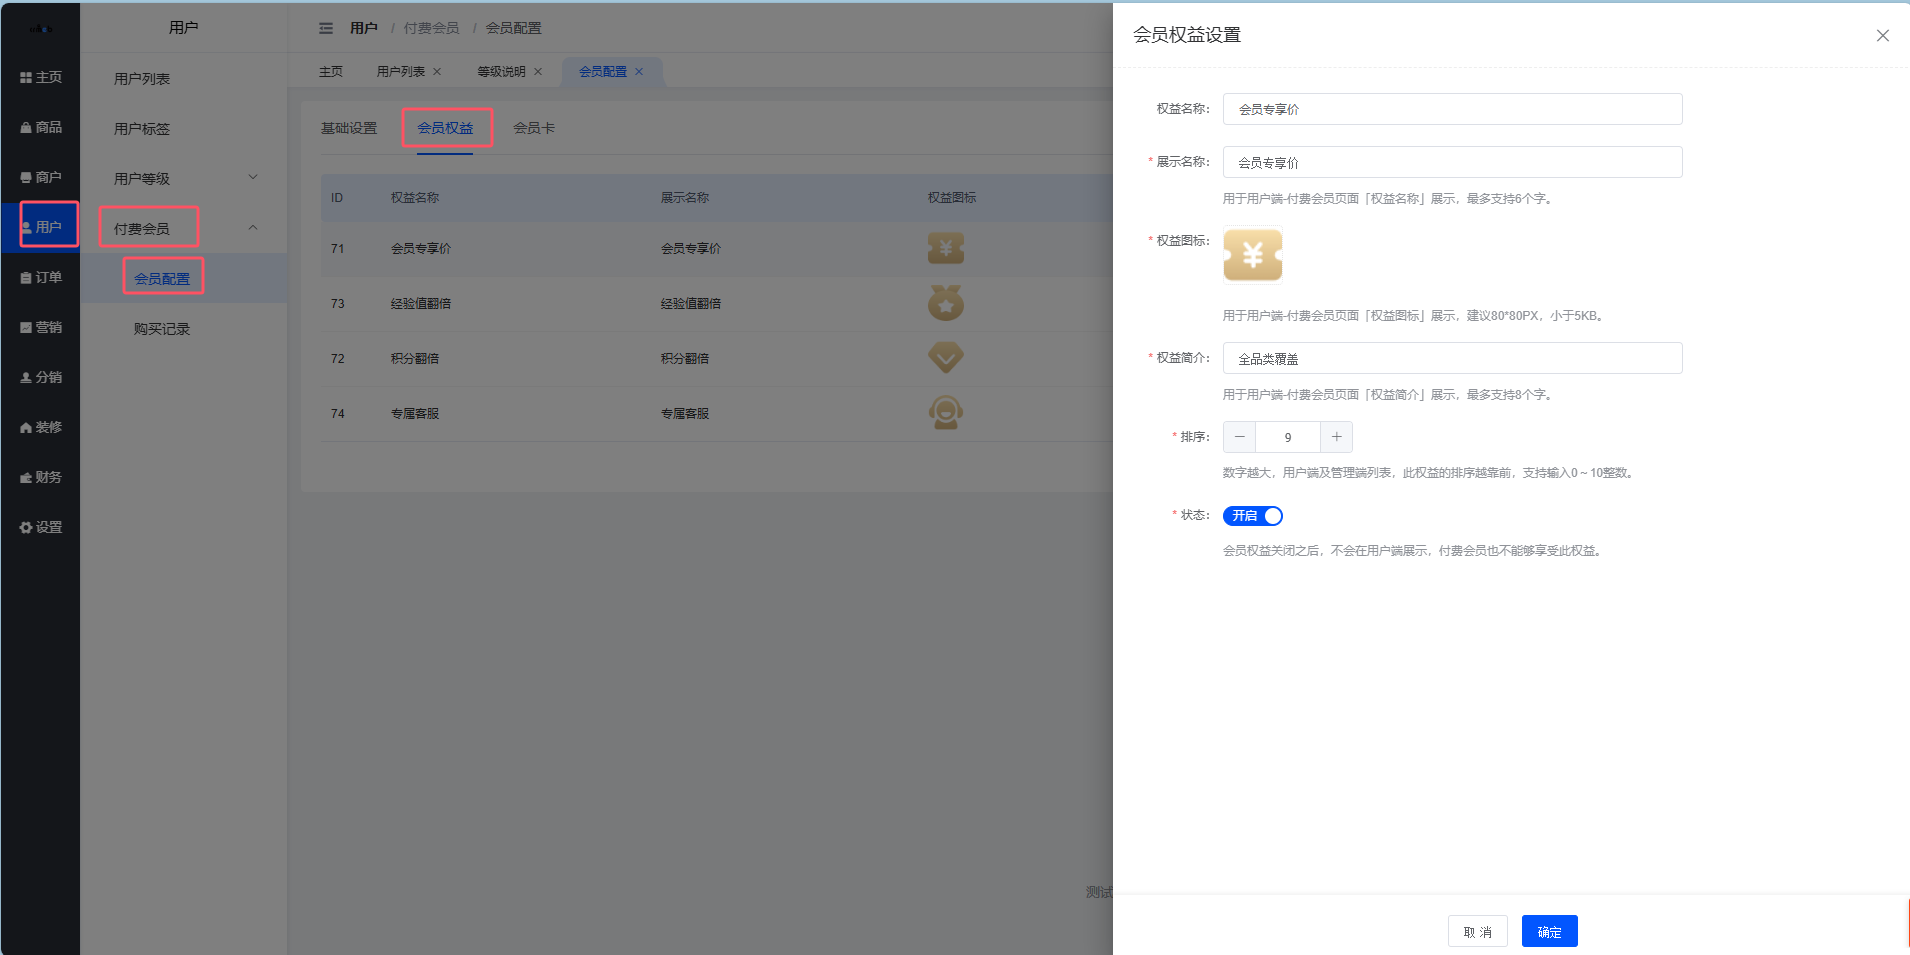
Task: Click the 订单 sidebar icon
Action: [40, 276]
